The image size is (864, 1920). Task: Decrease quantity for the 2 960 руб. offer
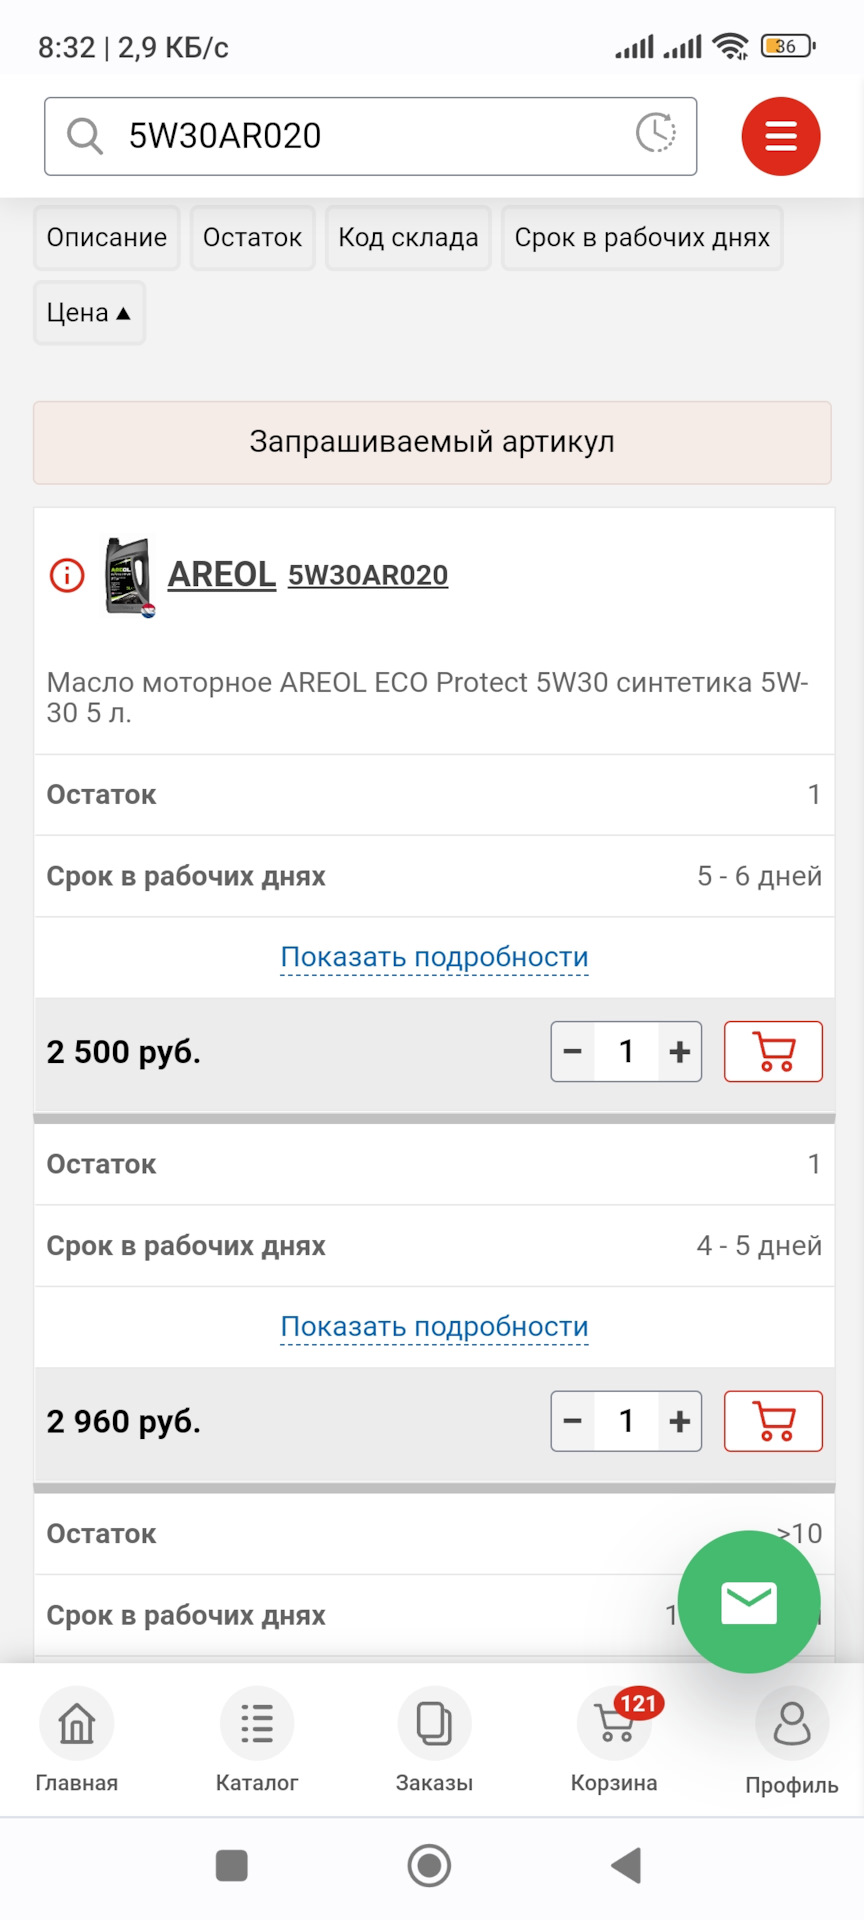click(x=573, y=1421)
